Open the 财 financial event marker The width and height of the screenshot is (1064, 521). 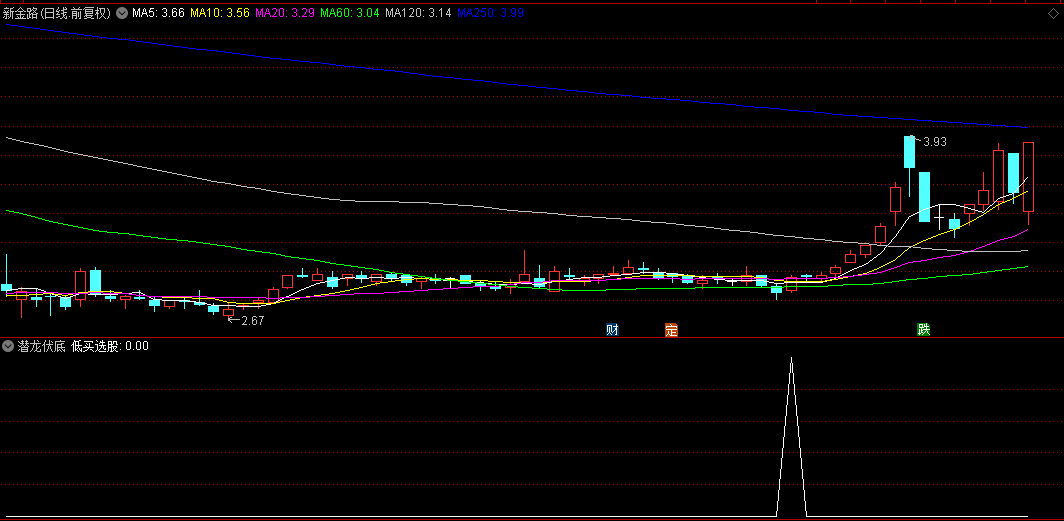[612, 330]
